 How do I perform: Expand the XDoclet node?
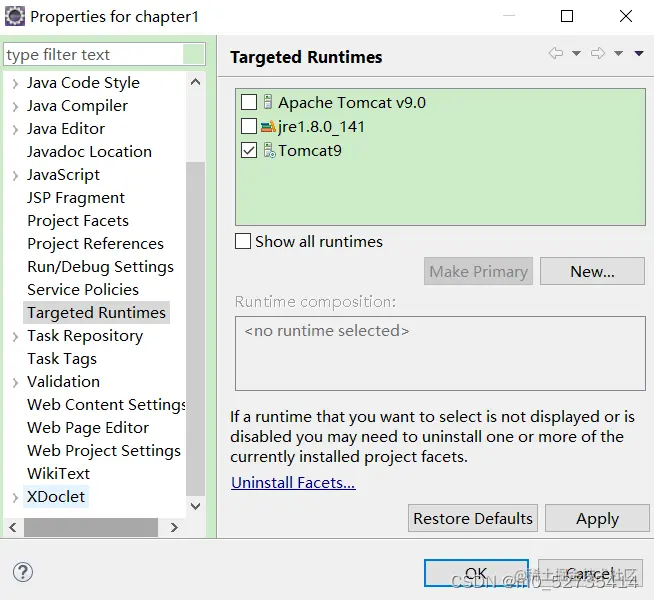tap(15, 497)
